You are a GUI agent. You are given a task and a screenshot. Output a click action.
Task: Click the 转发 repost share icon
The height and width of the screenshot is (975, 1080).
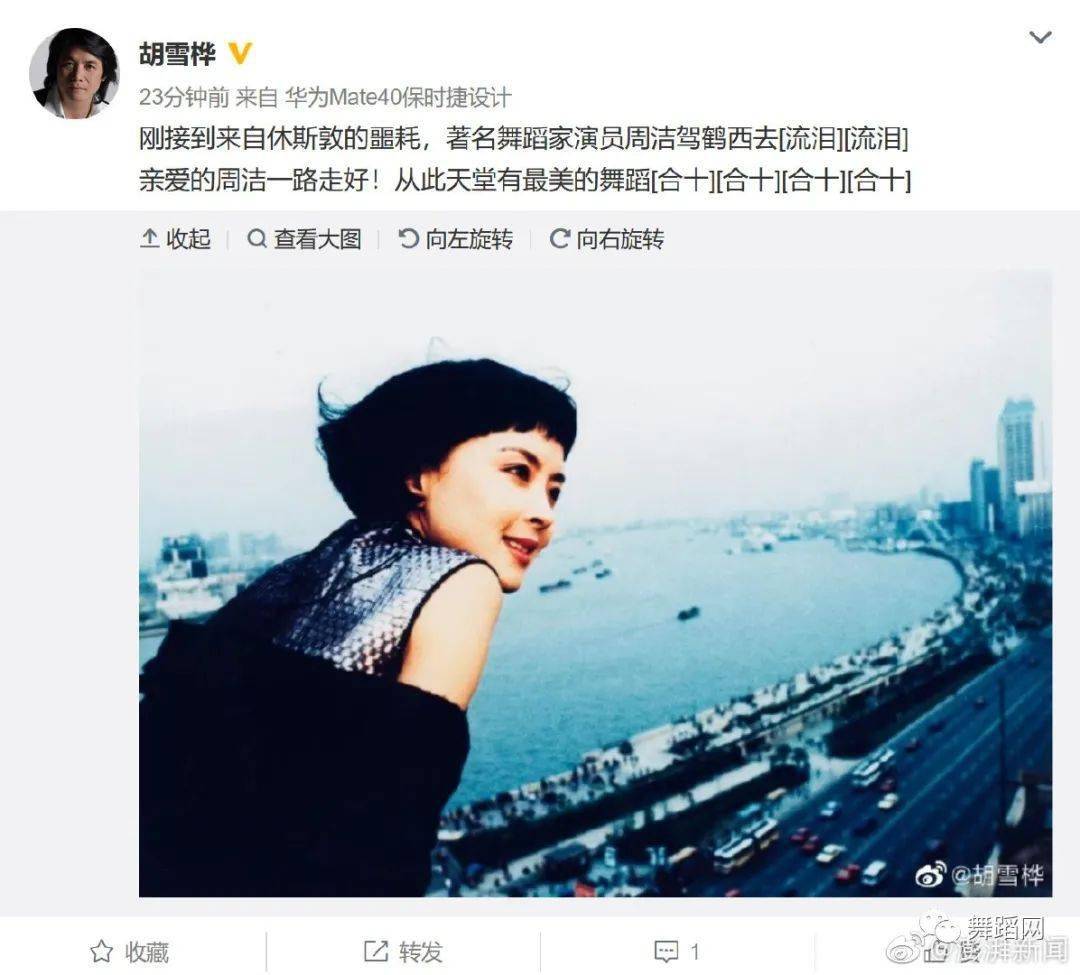pos(376,952)
